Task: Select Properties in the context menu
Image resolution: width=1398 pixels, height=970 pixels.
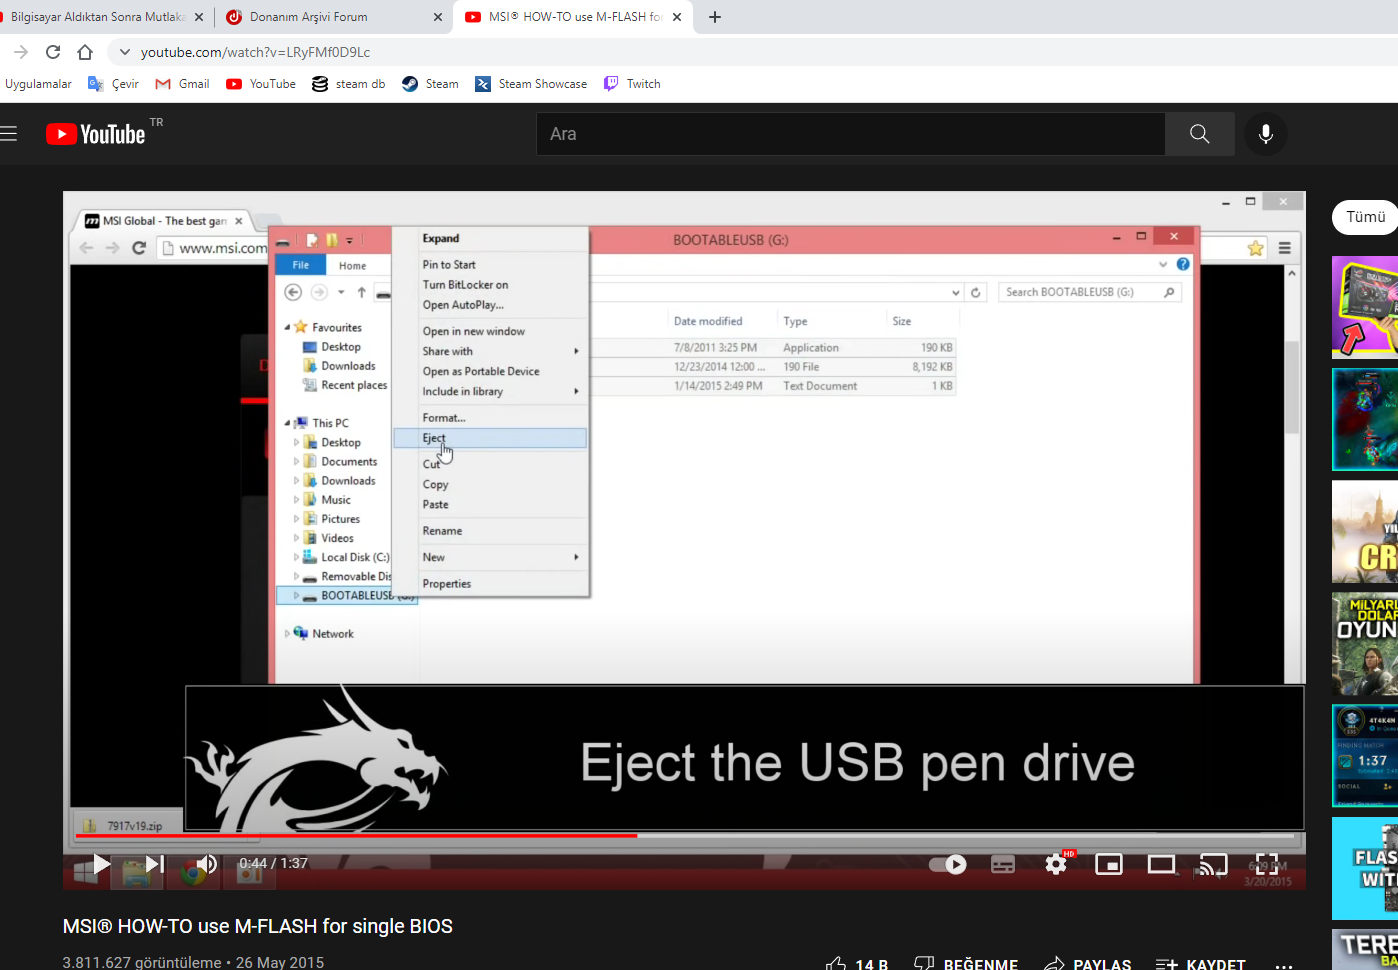Action: pos(447,584)
